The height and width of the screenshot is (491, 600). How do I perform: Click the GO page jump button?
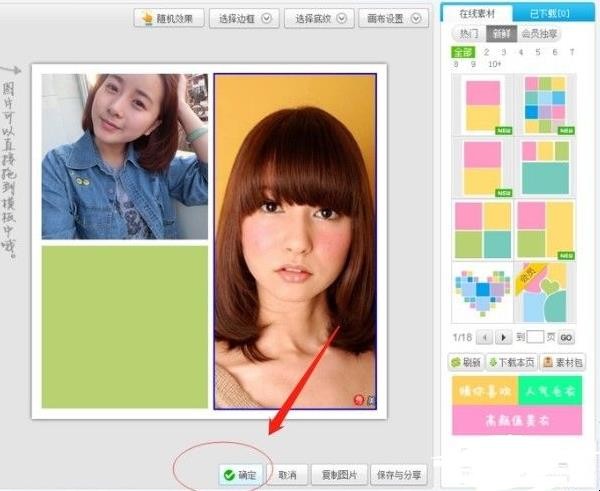tap(566, 338)
